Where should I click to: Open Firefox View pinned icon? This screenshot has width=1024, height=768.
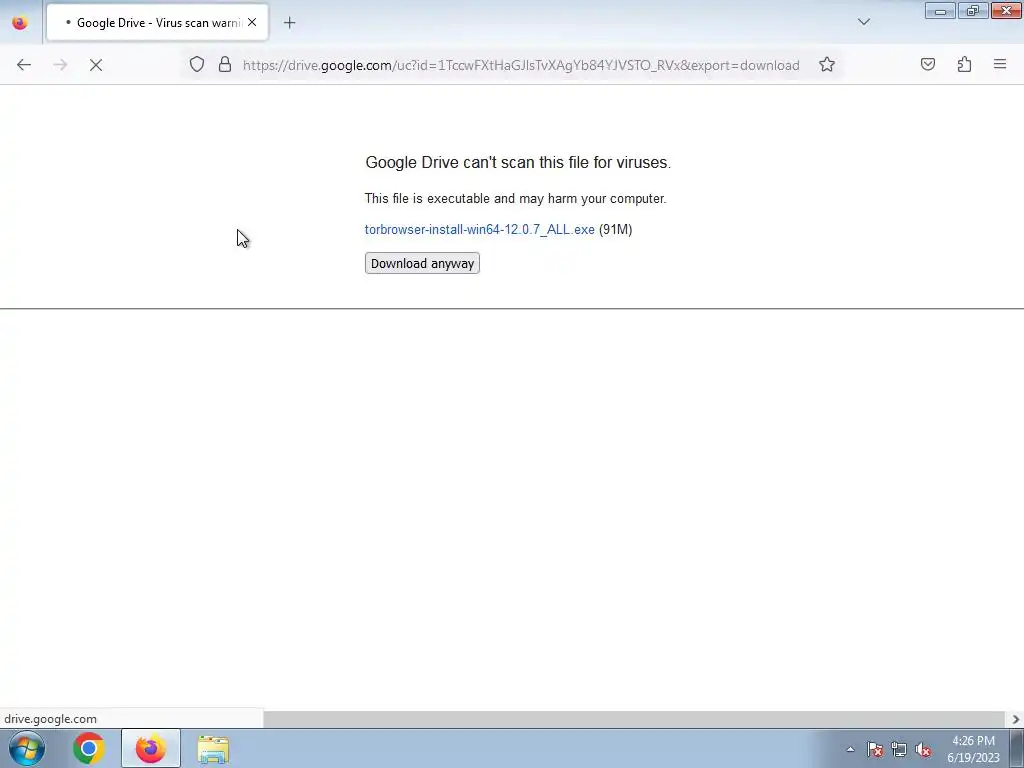(20, 23)
